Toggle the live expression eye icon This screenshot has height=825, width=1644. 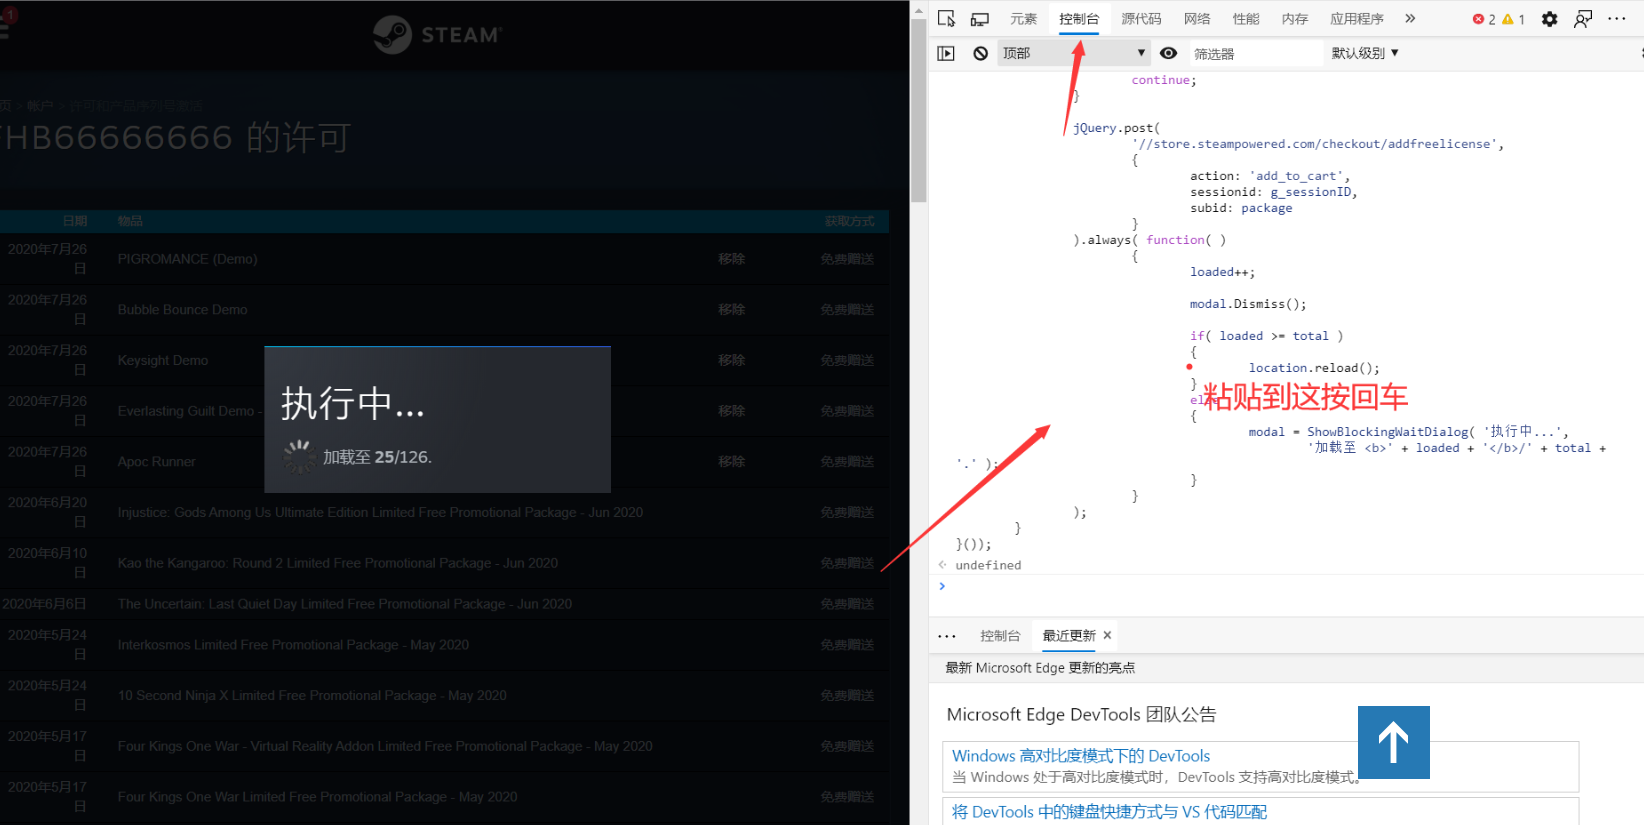click(x=1168, y=53)
